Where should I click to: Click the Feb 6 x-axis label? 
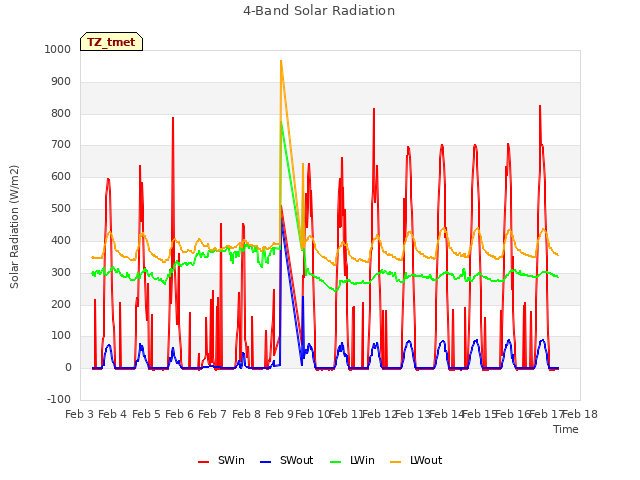tap(179, 414)
